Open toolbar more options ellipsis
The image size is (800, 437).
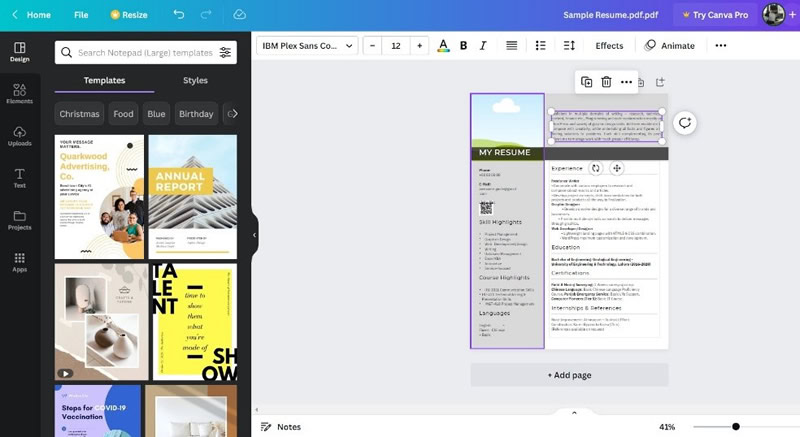tap(720, 46)
